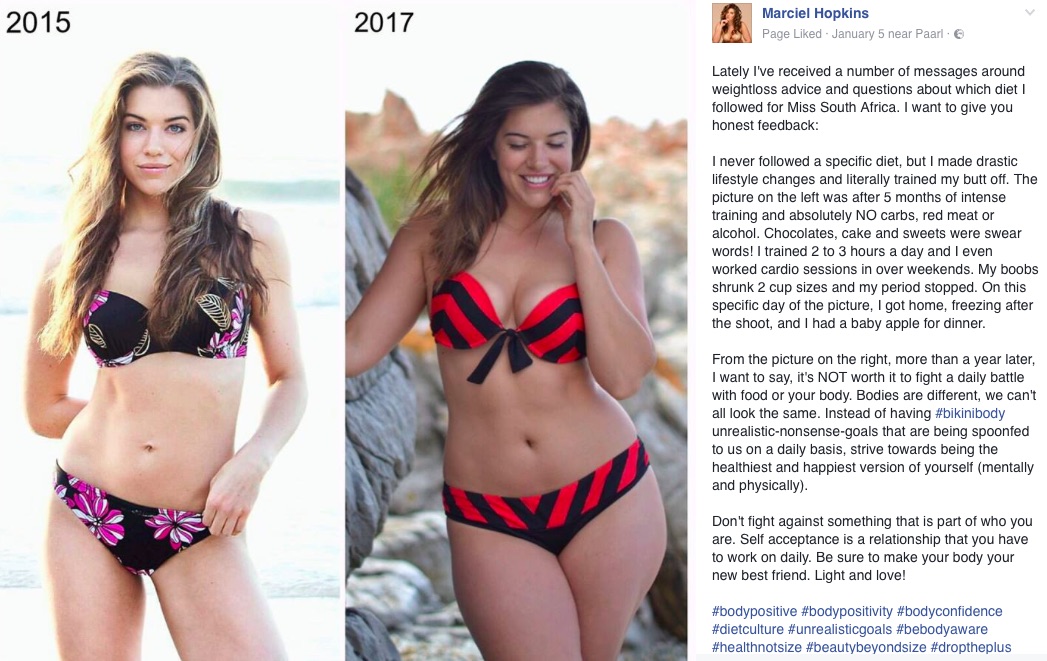View the 2015 photo with floral bikini
This screenshot has width=1047, height=661.
(x=170, y=330)
